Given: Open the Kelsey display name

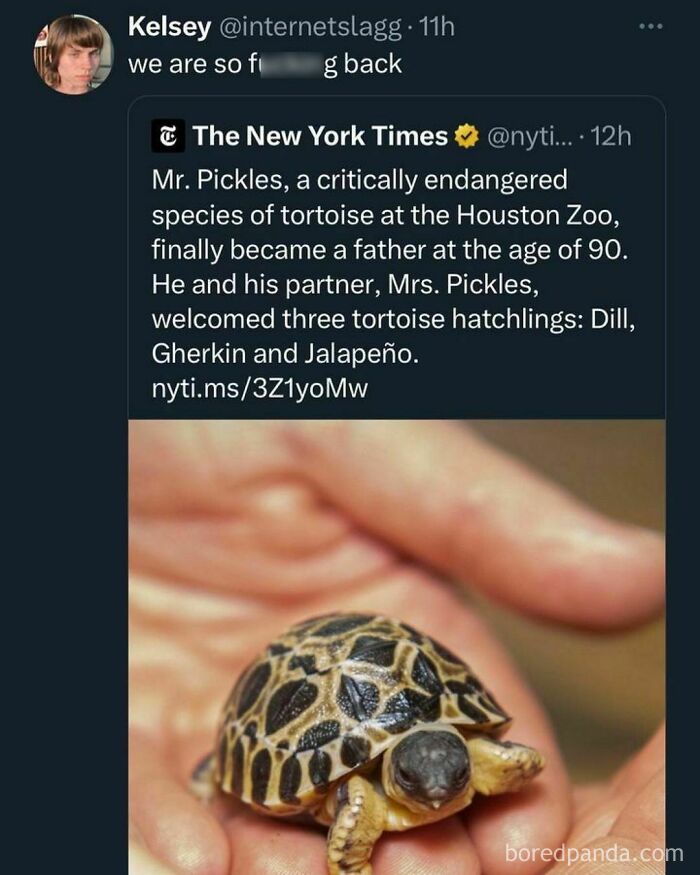Looking at the screenshot, I should pyautogui.click(x=169, y=27).
